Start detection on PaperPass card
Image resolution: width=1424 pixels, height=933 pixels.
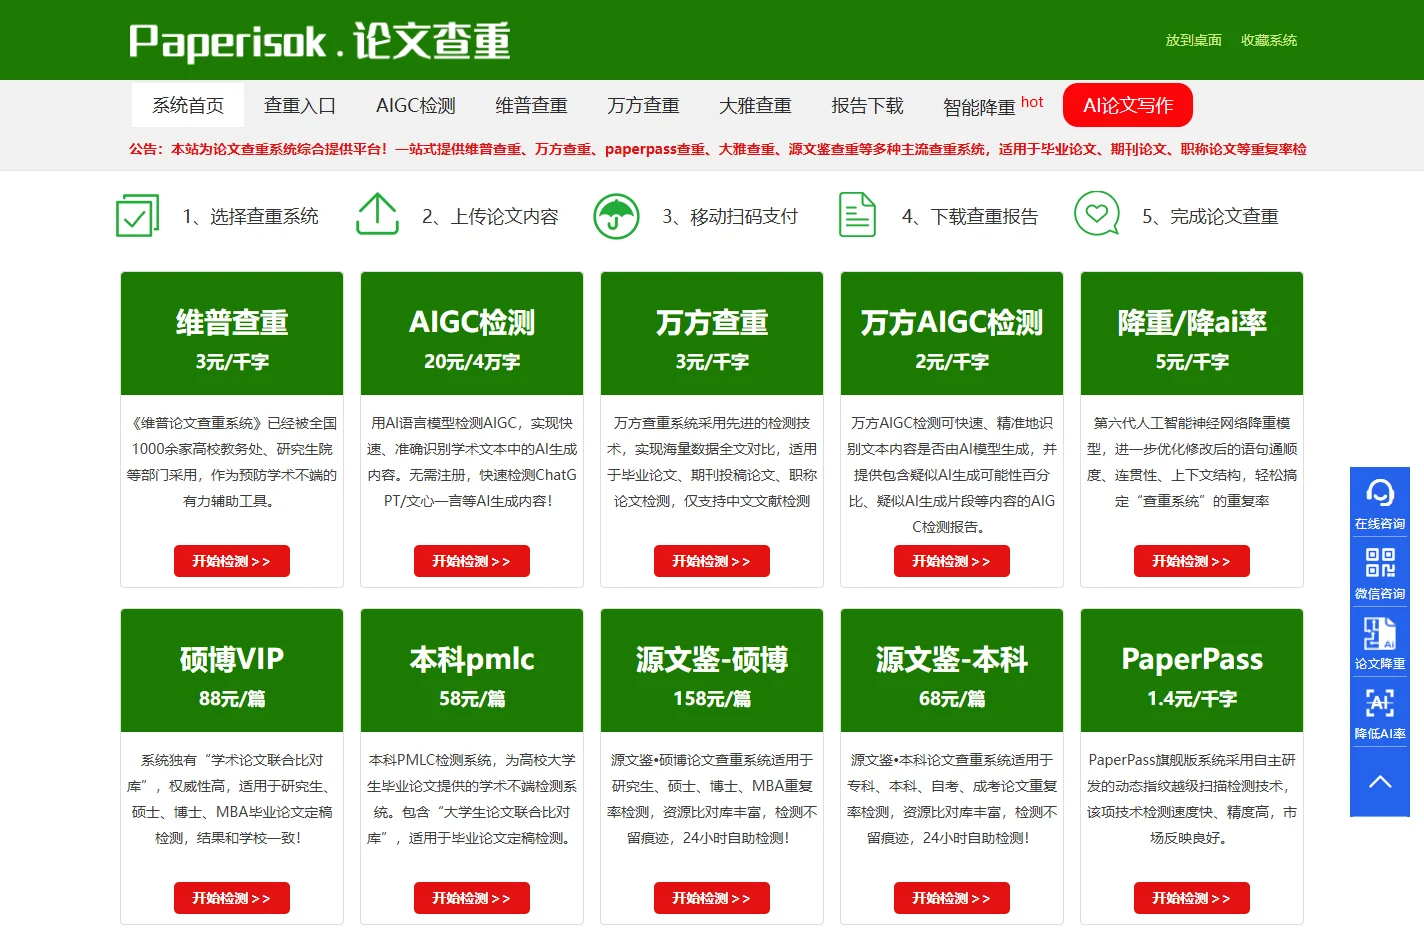1192,898
